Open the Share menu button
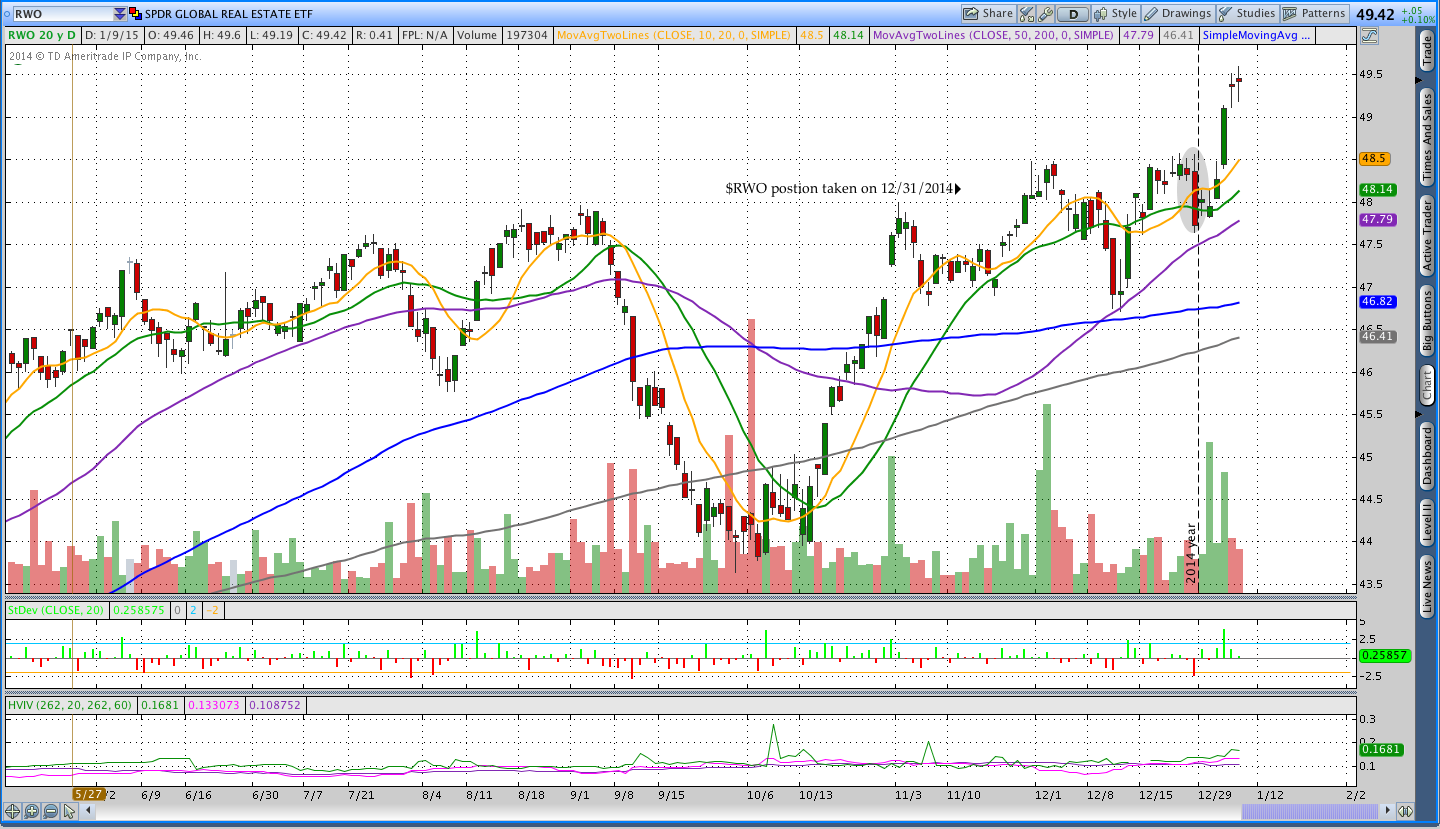Viewport: 1440px width, 829px height. coord(988,14)
